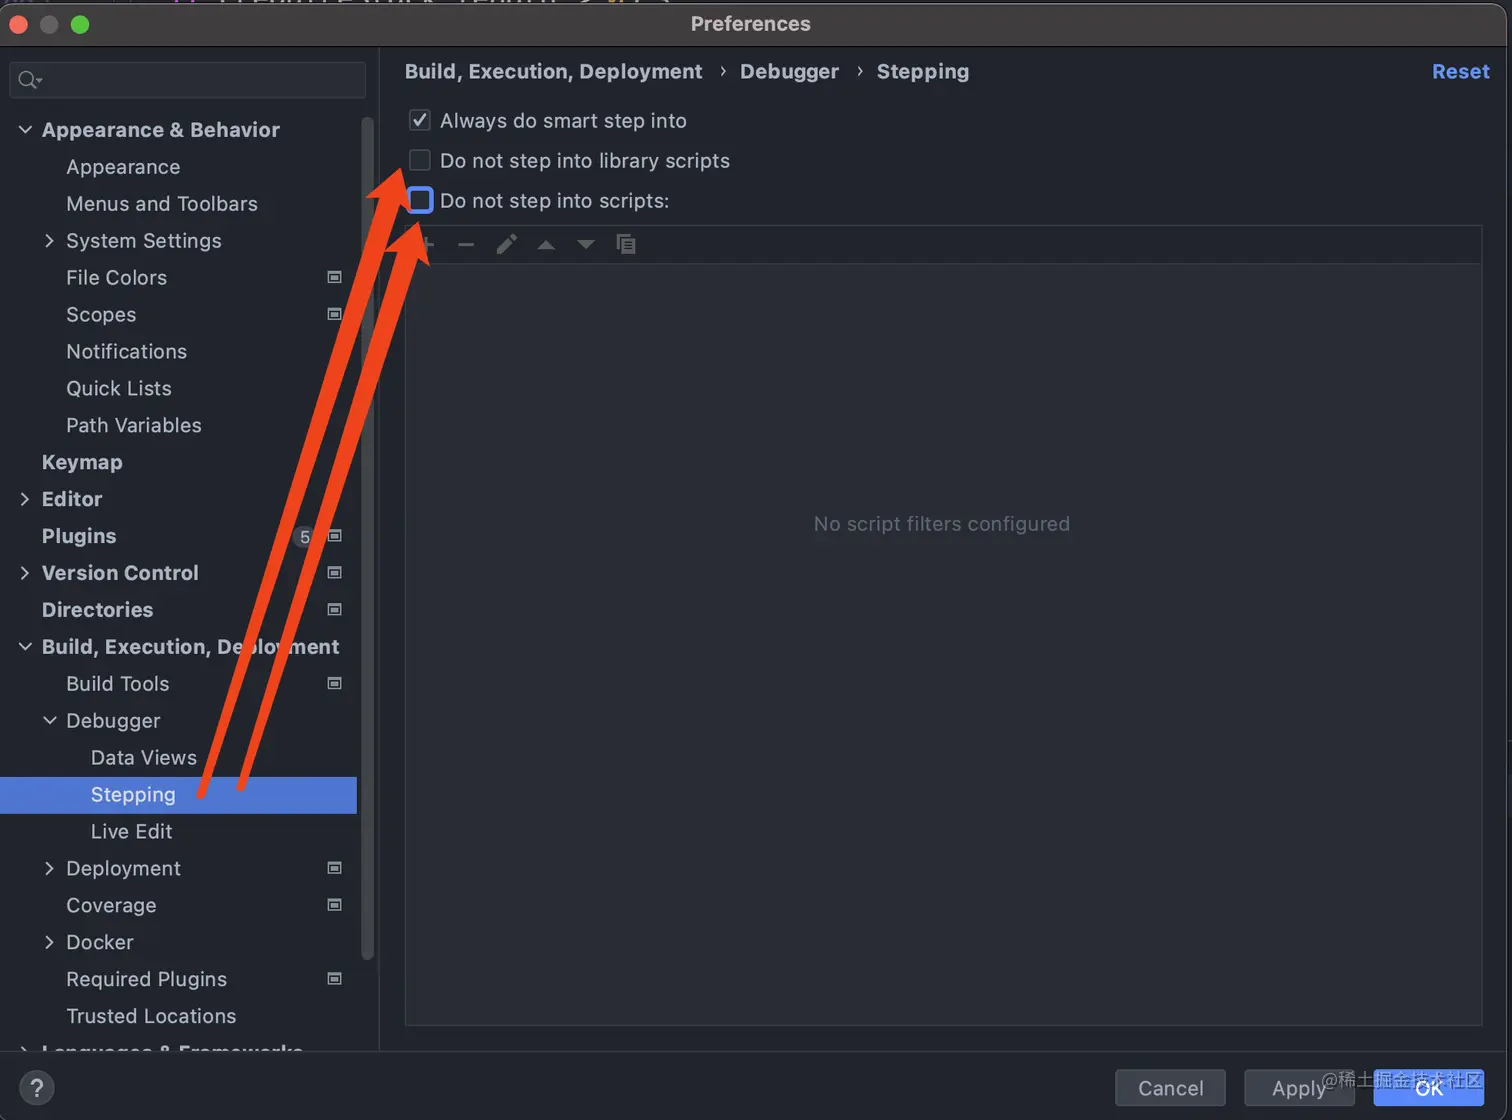Image resolution: width=1512 pixels, height=1120 pixels.
Task: Click the Cancel button
Action: 1170,1088
